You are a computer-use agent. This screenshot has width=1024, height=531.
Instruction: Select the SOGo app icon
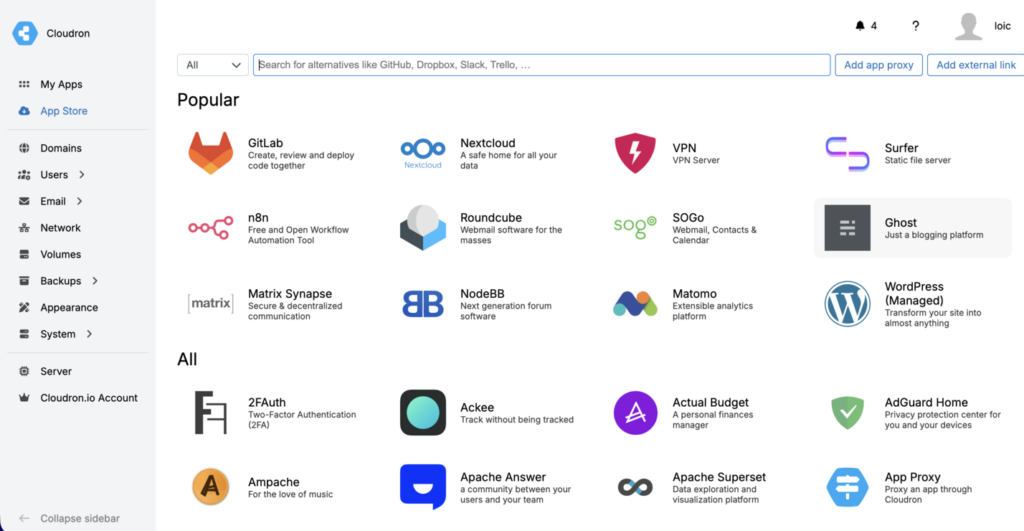tap(635, 227)
